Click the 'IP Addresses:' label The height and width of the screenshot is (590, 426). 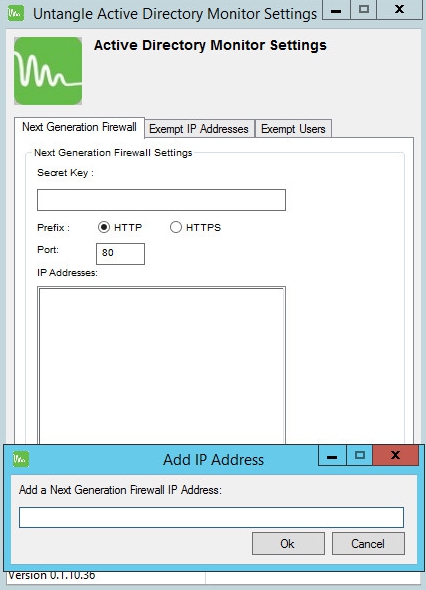pos(67,272)
